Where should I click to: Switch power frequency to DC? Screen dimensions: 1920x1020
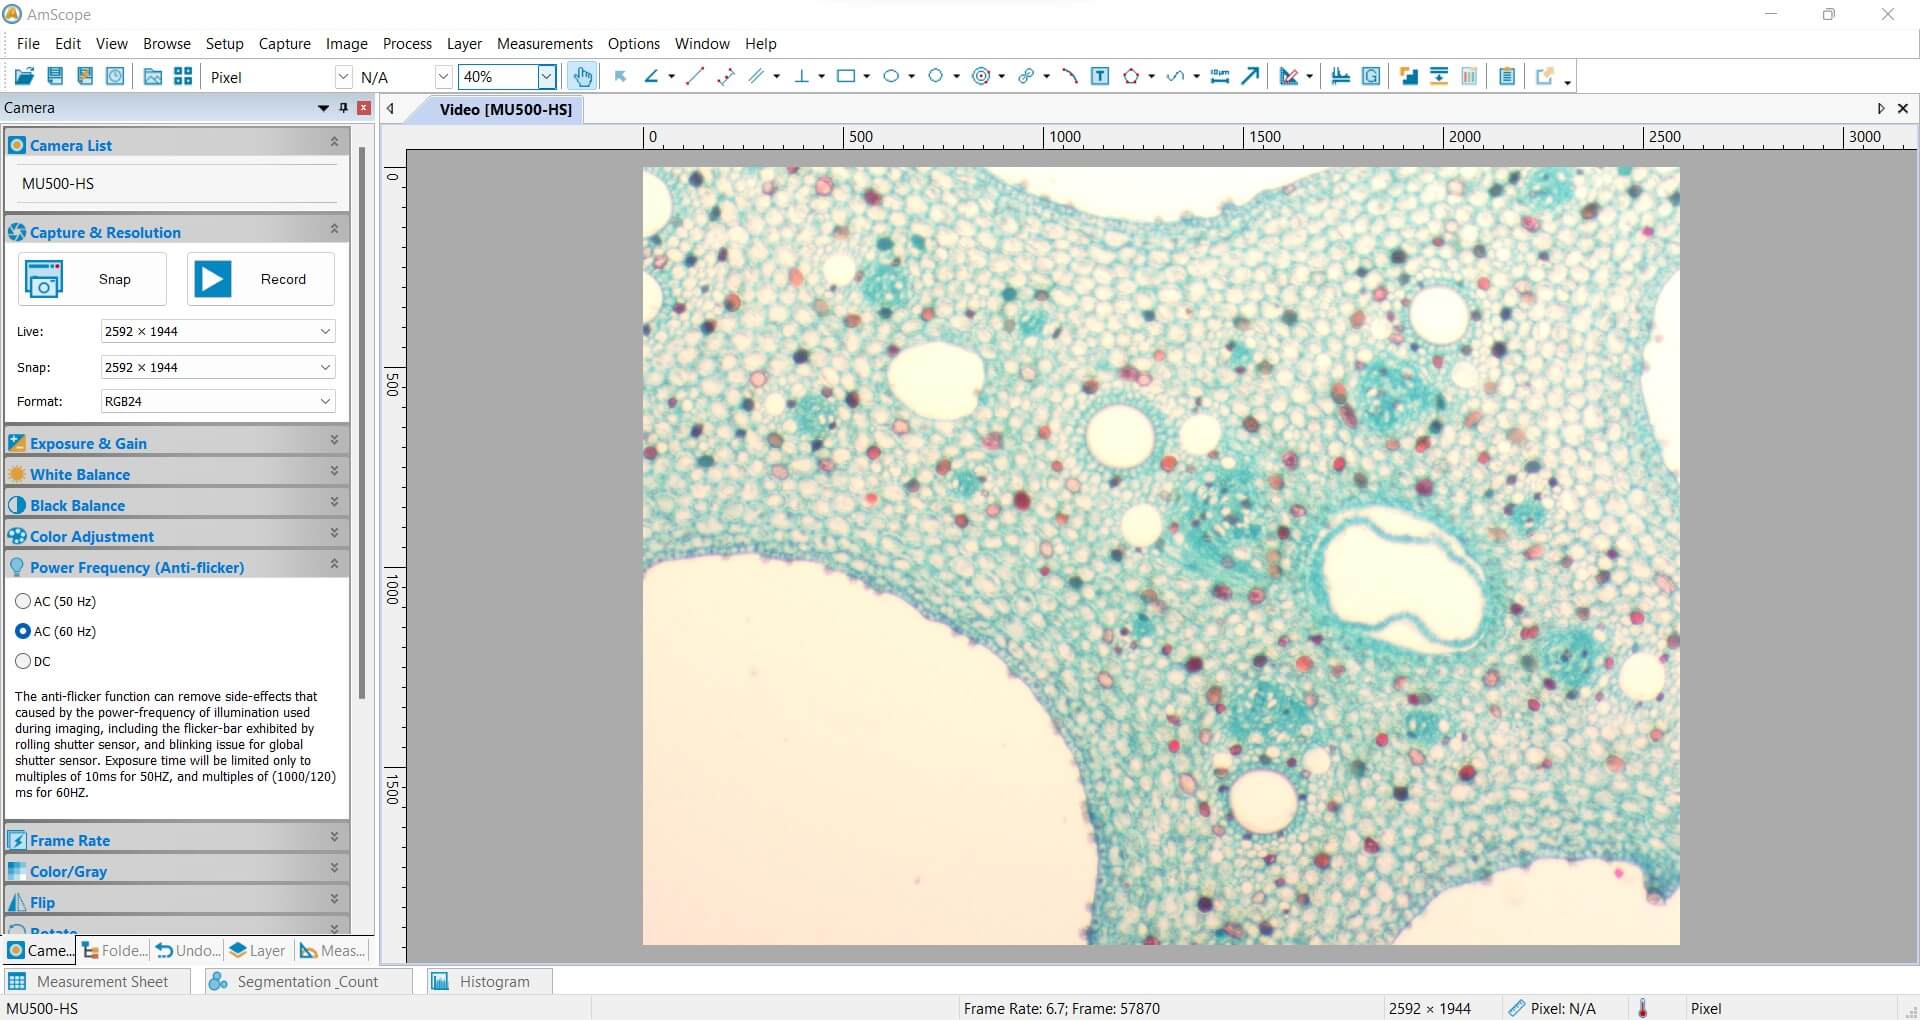point(22,661)
